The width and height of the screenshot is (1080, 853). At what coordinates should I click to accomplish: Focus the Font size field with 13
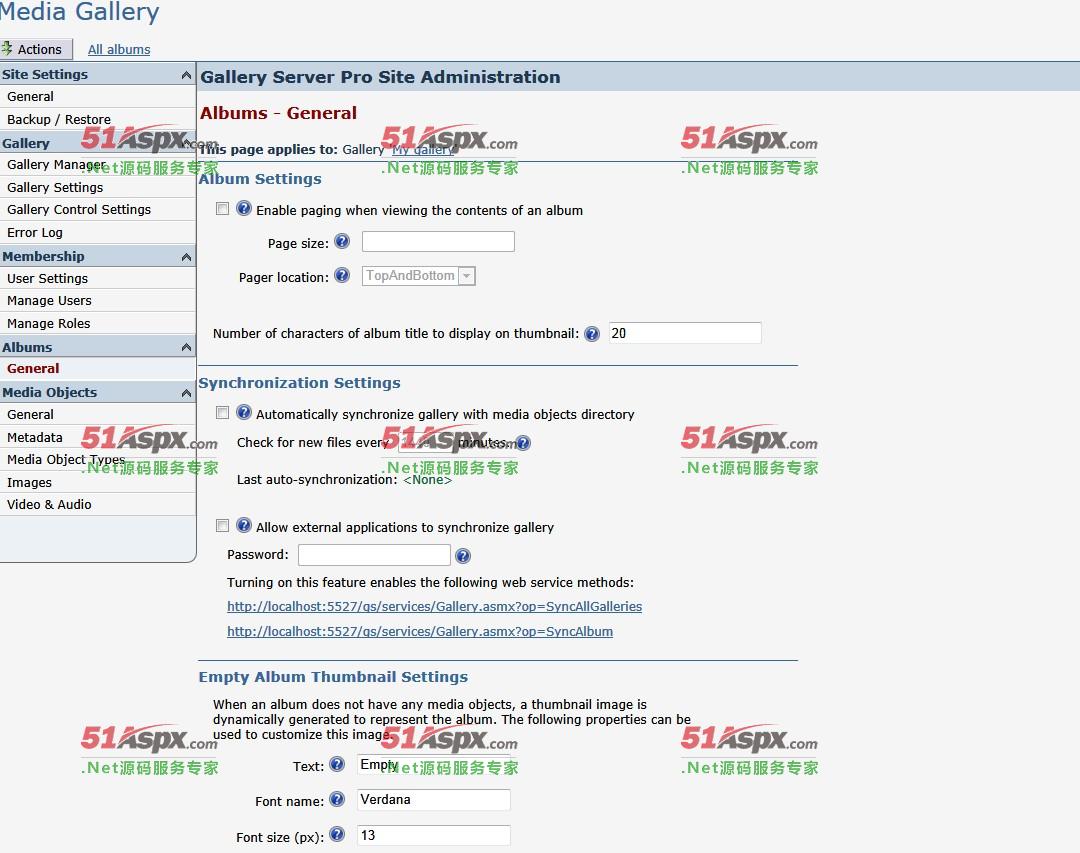point(434,835)
